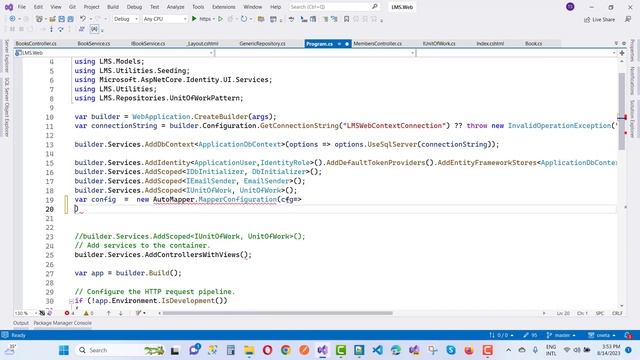640x360 pixels.
Task: Switch to MembersController.cs tab
Action: [x=378, y=43]
